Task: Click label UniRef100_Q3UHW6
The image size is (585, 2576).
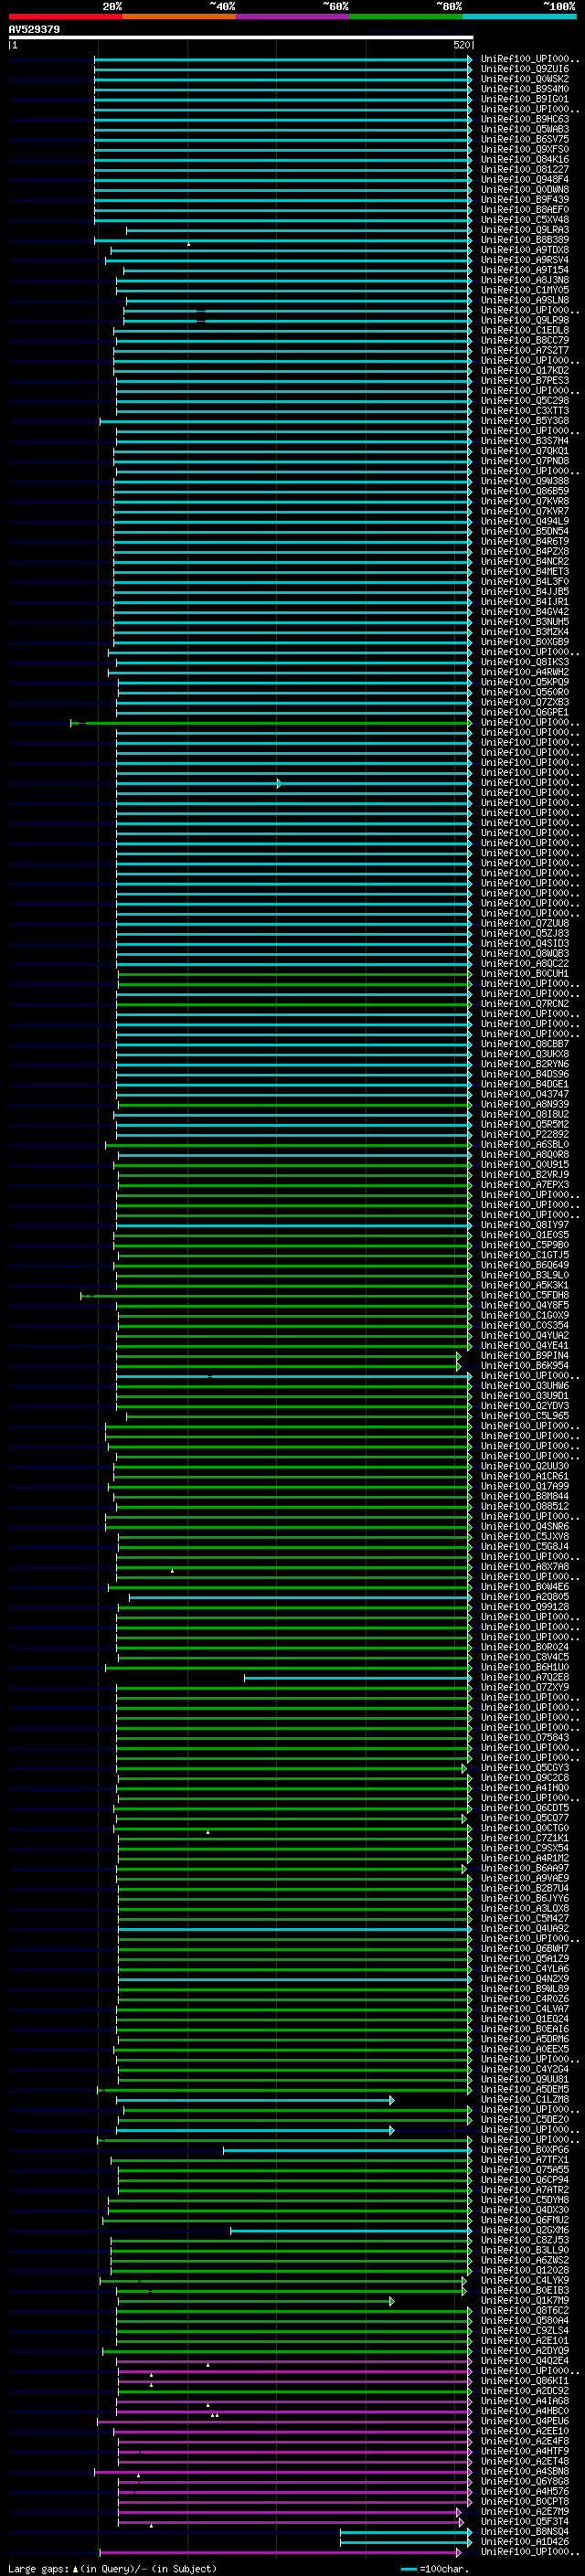Action: click(525, 1385)
